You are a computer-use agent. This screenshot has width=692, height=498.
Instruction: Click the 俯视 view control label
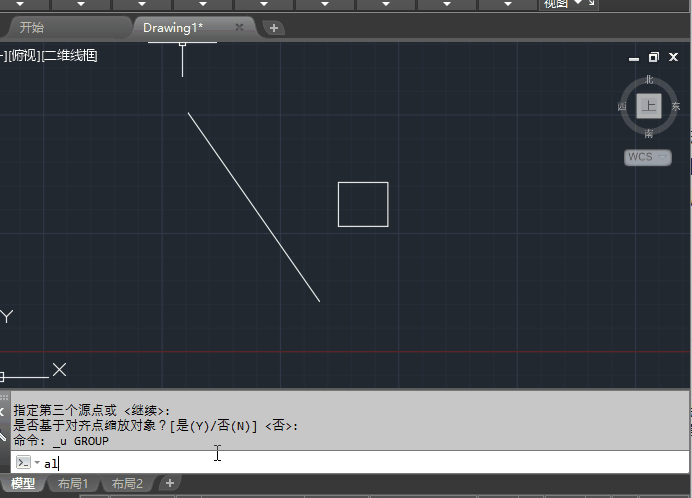[24, 56]
